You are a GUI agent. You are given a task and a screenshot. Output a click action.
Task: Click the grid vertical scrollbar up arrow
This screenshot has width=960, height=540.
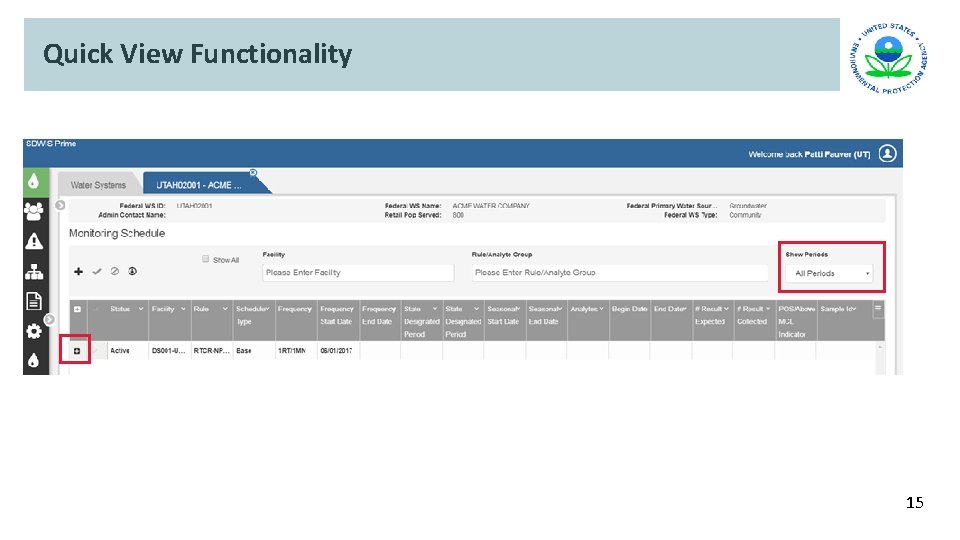point(880,347)
